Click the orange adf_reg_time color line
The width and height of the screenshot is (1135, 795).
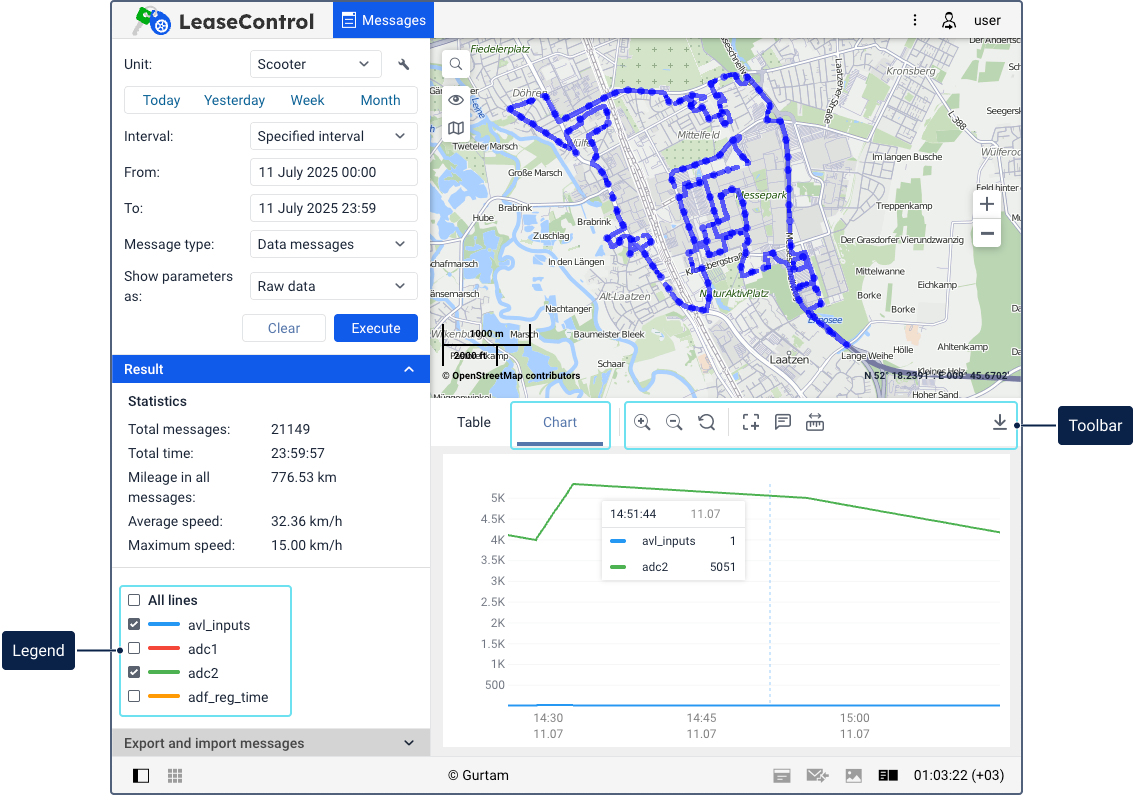click(164, 696)
